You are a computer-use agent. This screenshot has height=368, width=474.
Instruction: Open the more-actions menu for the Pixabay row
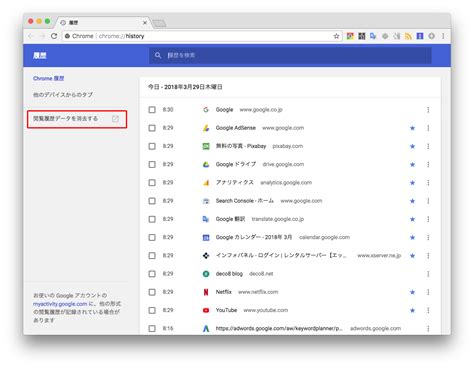(x=428, y=146)
